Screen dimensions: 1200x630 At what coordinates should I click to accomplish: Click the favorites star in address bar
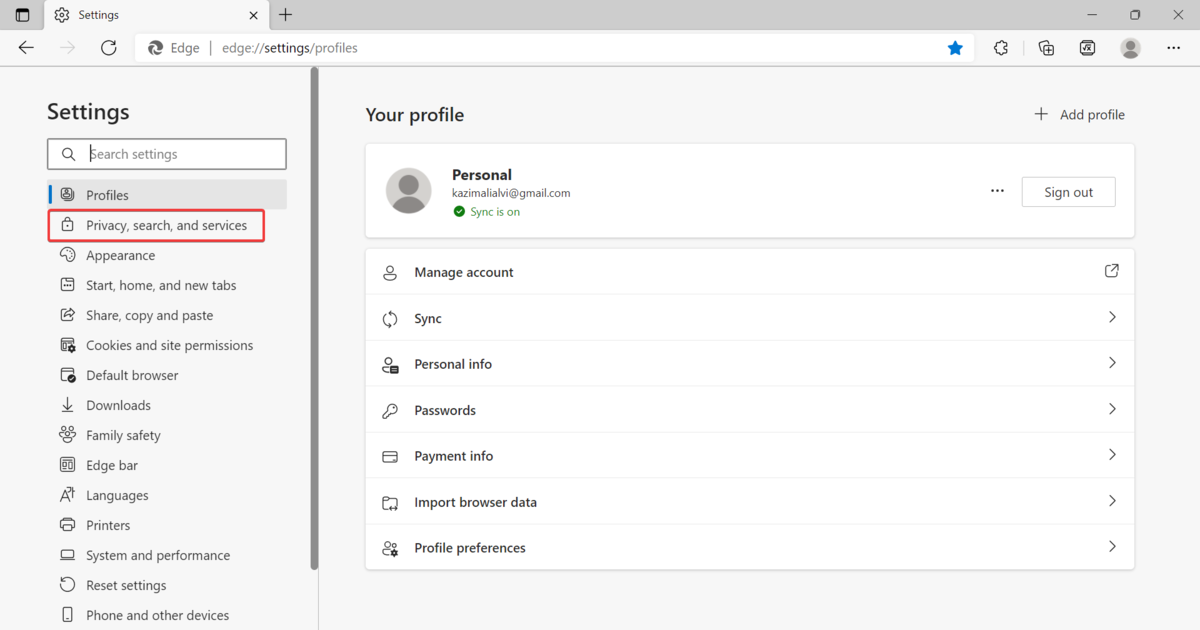click(x=955, y=48)
